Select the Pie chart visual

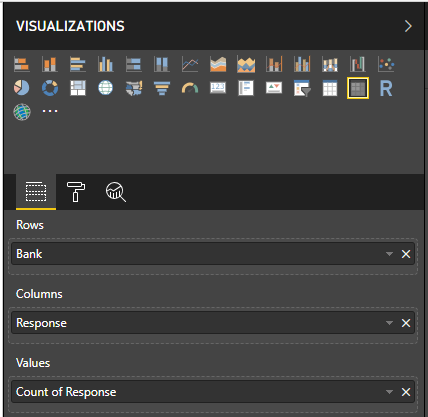(22, 88)
